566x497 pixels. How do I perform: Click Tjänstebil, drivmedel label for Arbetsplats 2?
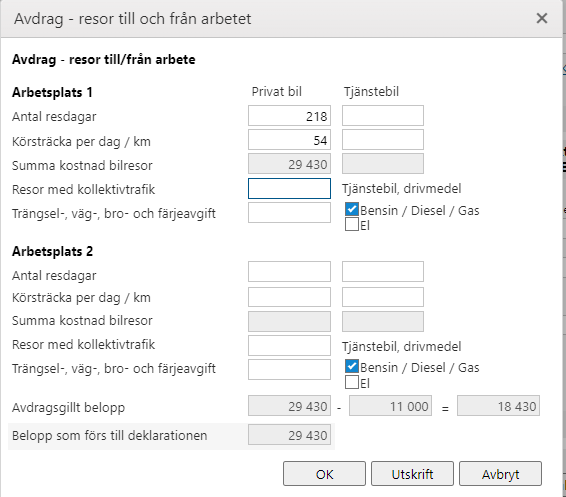402,346
